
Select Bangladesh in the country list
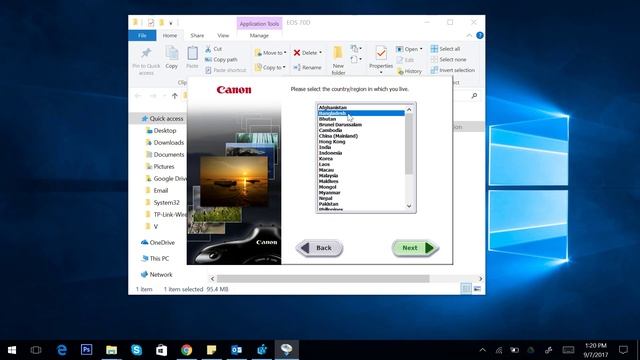pyautogui.click(x=361, y=113)
